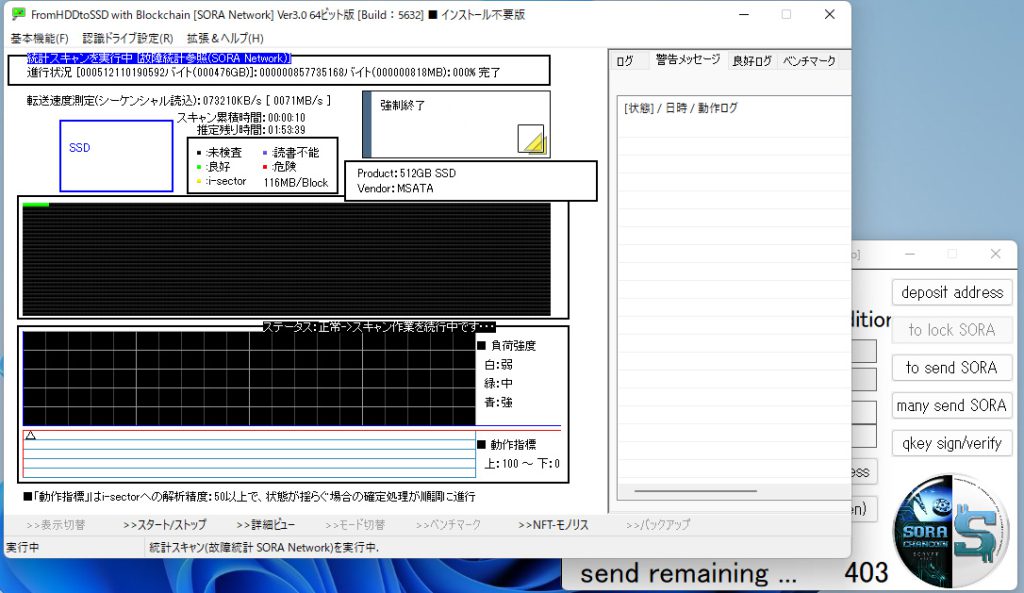The height and width of the screenshot is (593, 1024).
Task: Open the 認識ドライブ設定(R) menu
Action: (x=128, y=39)
